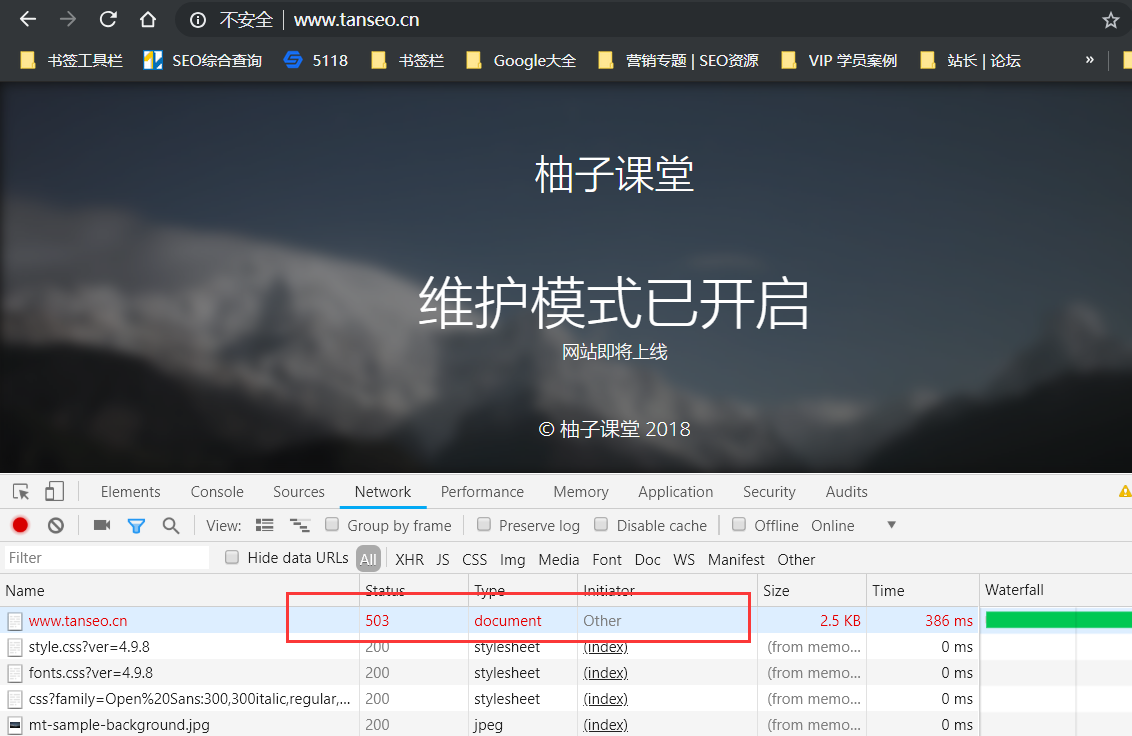1132x736 pixels.
Task: Select the style.css?ver=4.9.8 request
Action: (x=89, y=646)
